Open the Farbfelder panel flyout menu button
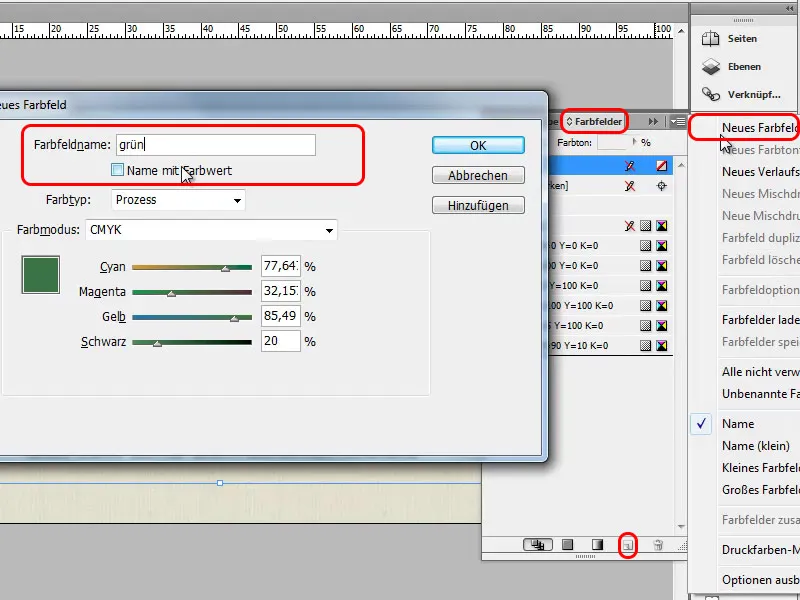Viewport: 800px width, 600px height. [678, 121]
